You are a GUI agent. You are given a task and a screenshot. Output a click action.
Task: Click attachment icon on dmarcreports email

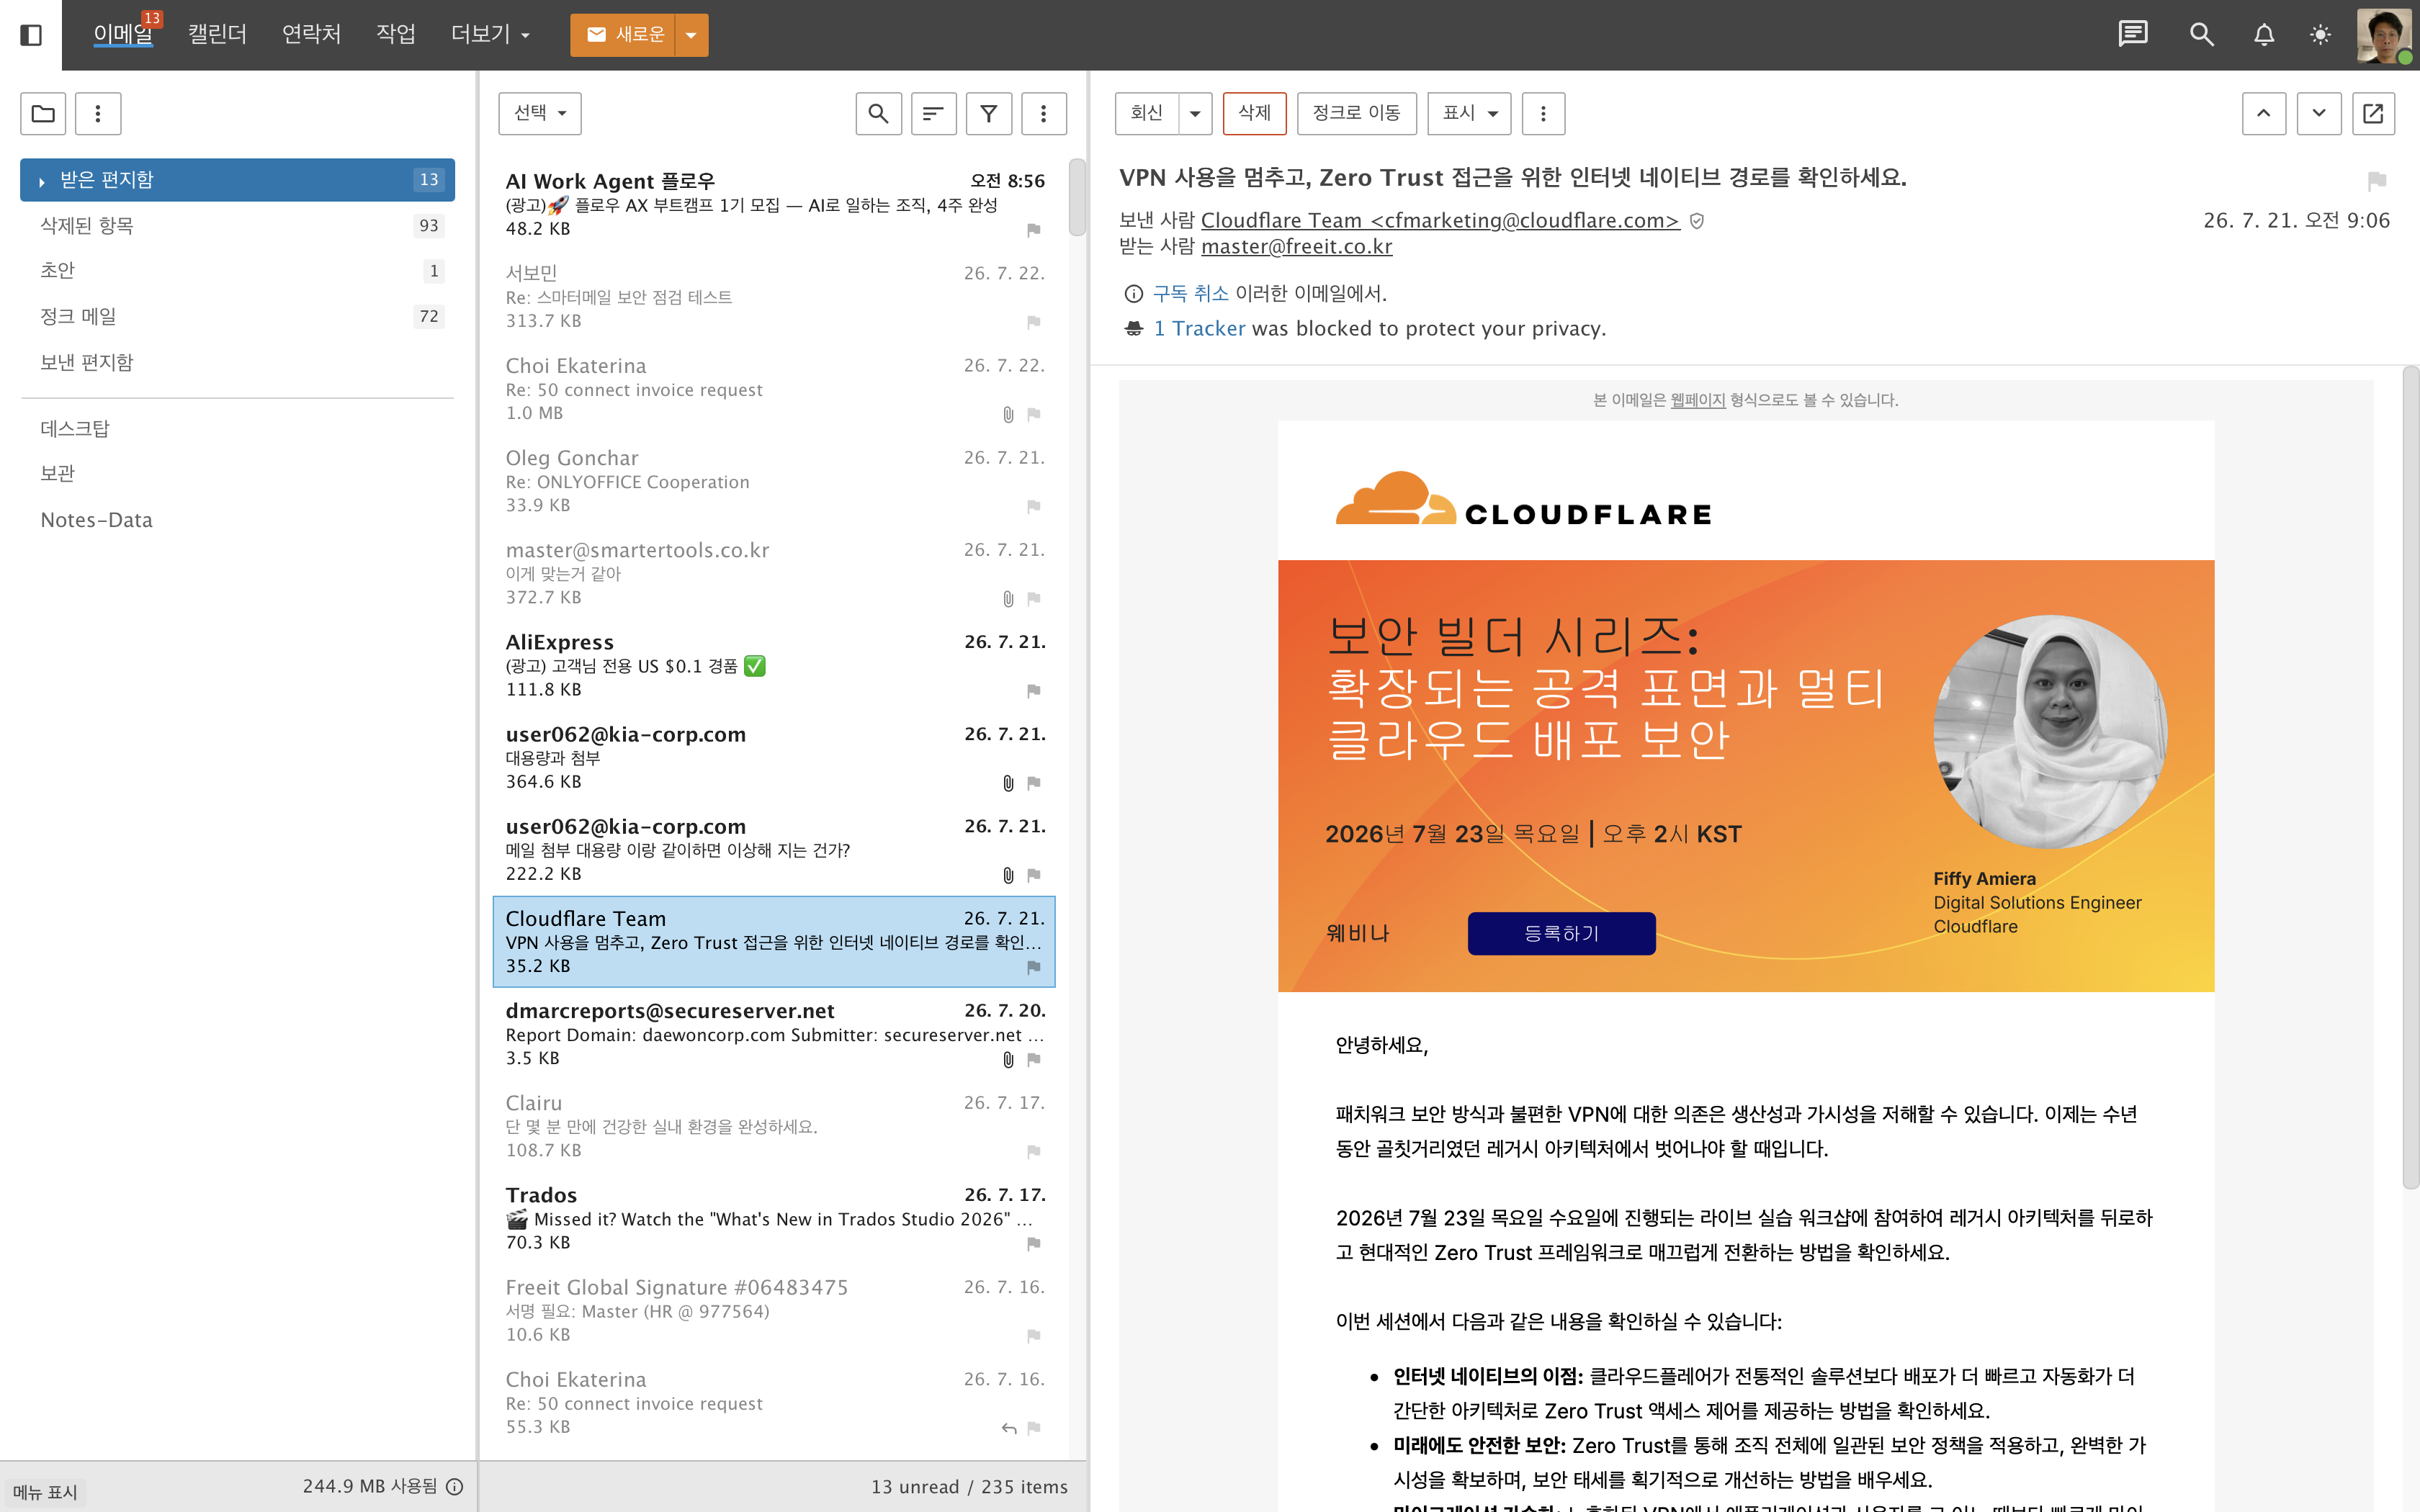pyautogui.click(x=1008, y=1059)
